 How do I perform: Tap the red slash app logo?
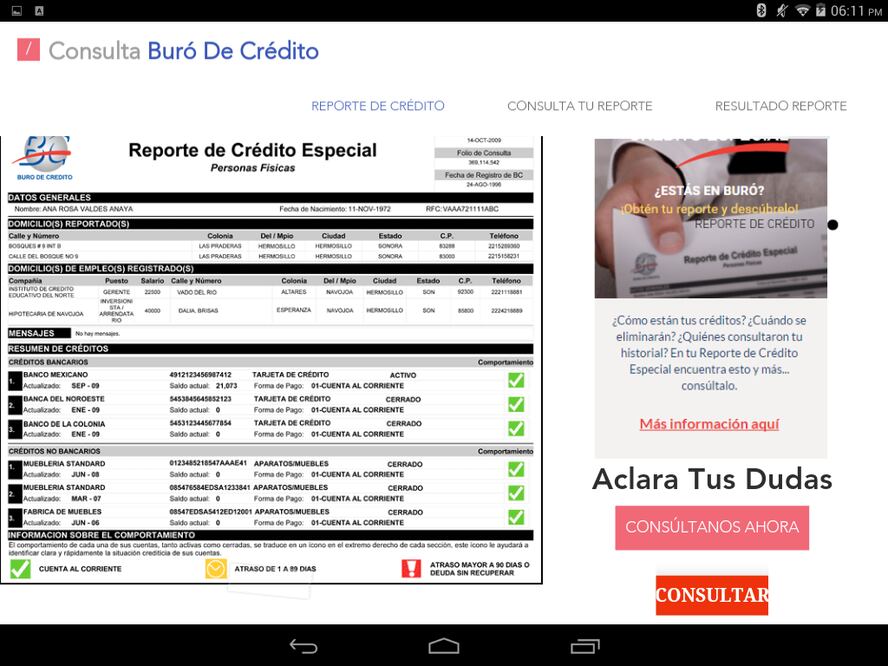coord(28,50)
